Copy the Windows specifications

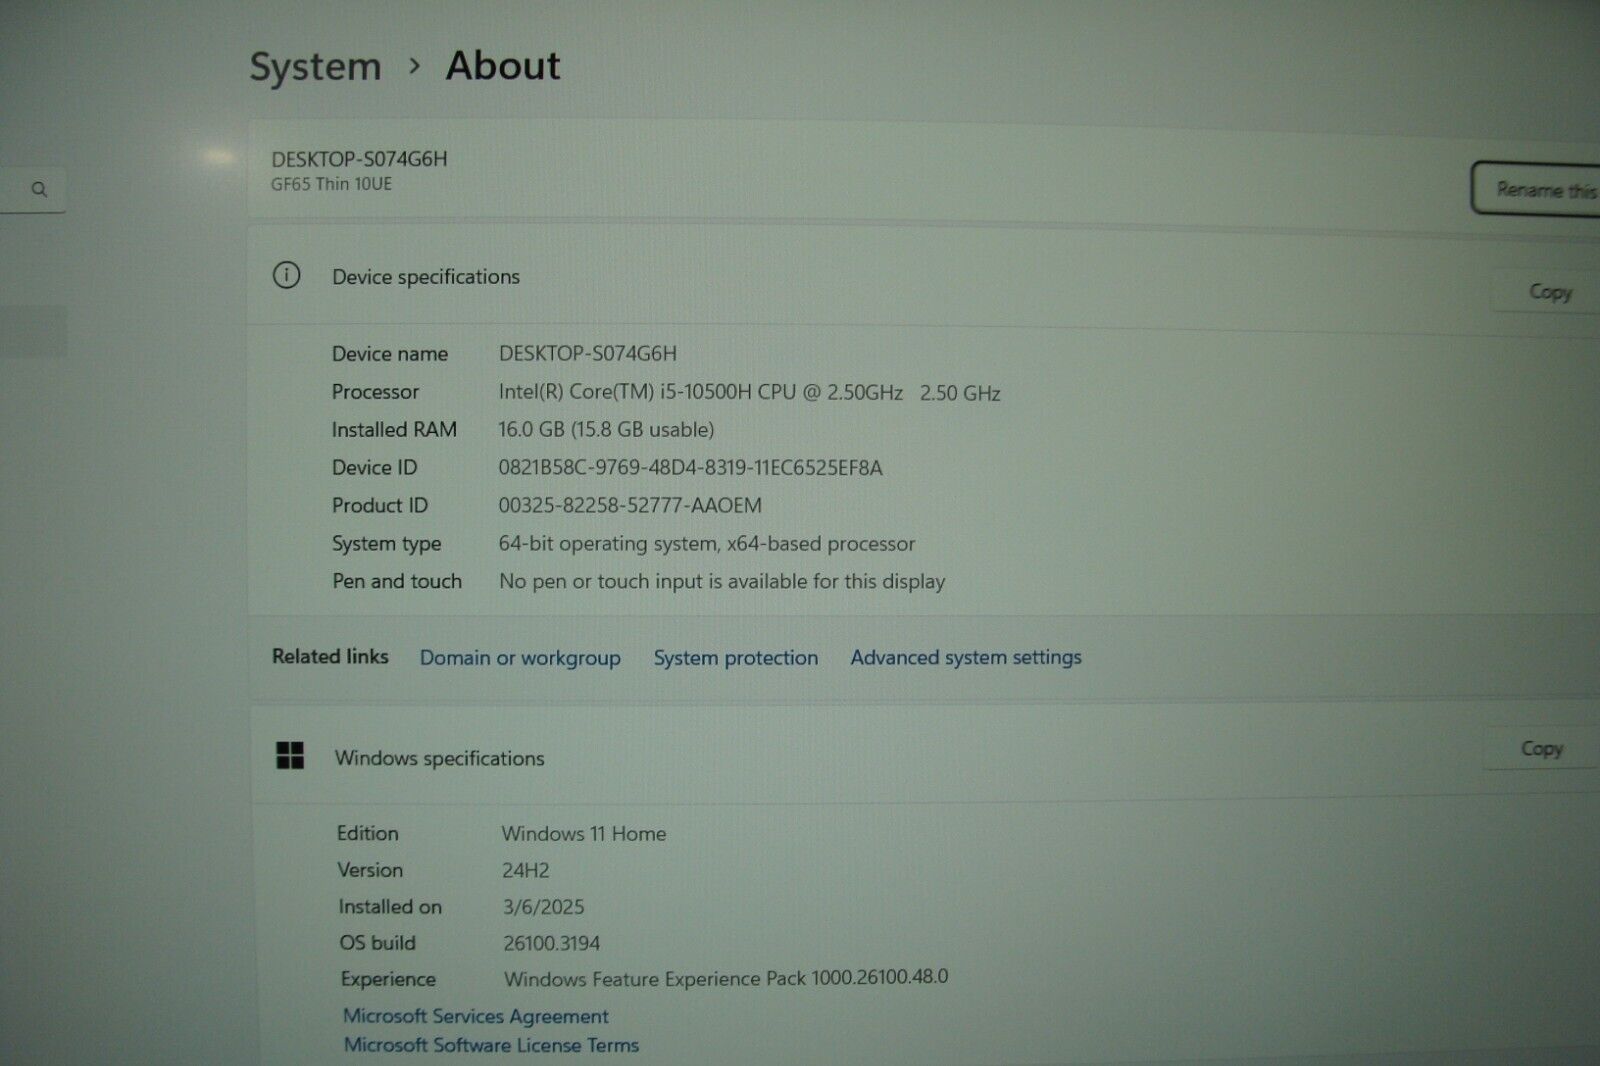tap(1541, 749)
